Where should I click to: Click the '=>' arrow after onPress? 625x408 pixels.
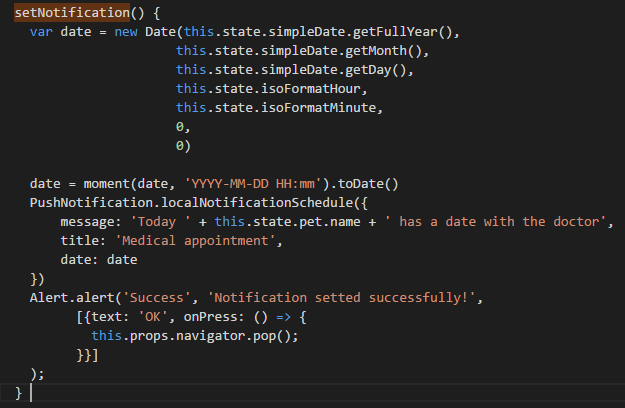(283, 317)
